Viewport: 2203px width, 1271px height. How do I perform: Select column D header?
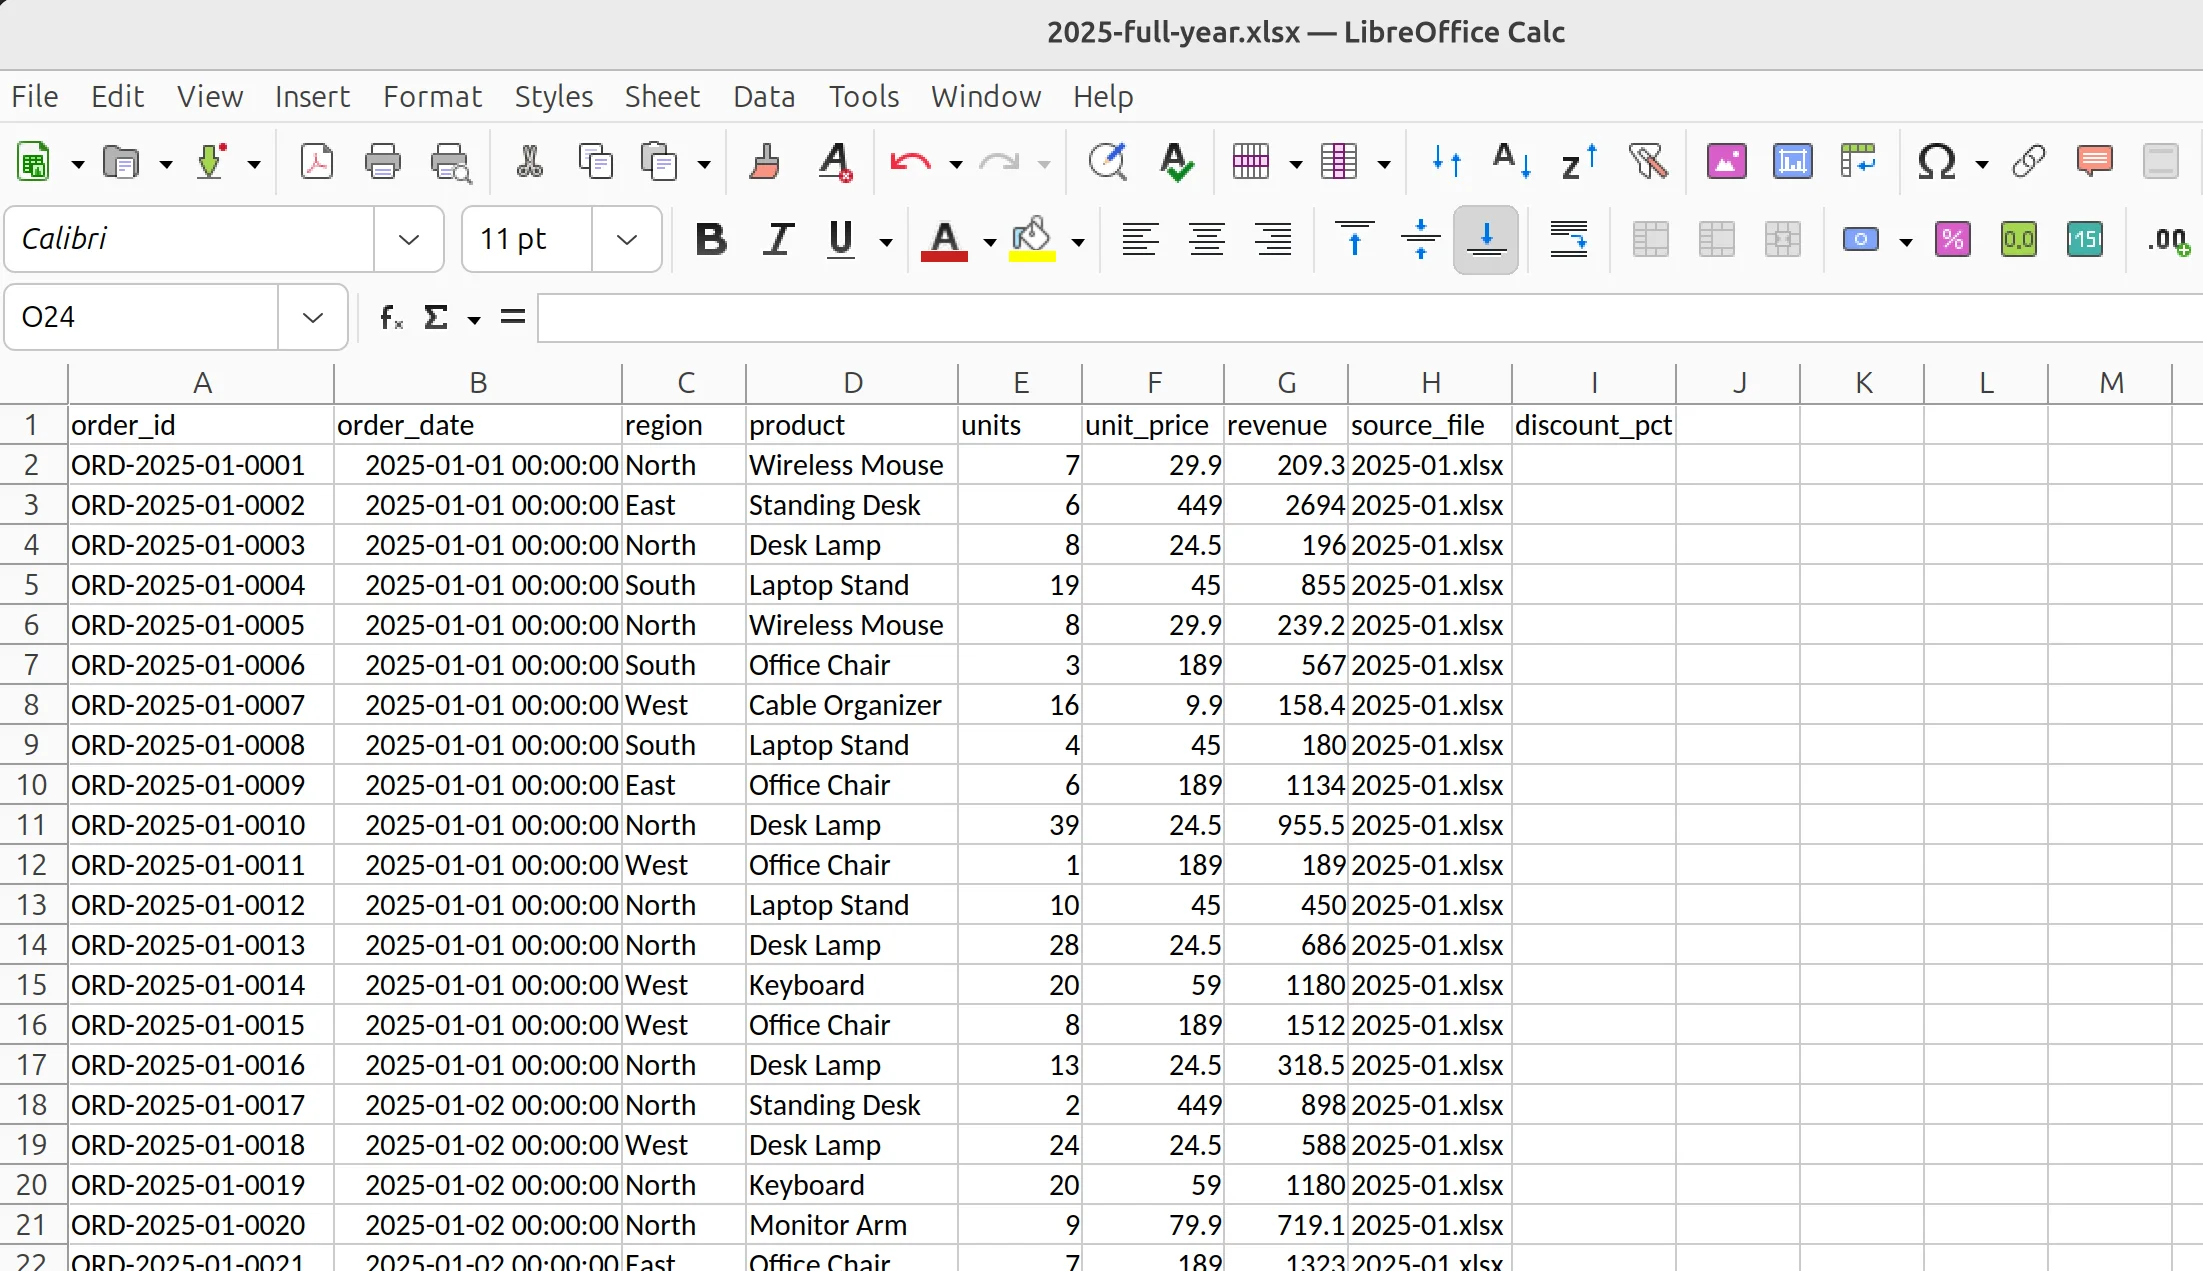pos(852,383)
